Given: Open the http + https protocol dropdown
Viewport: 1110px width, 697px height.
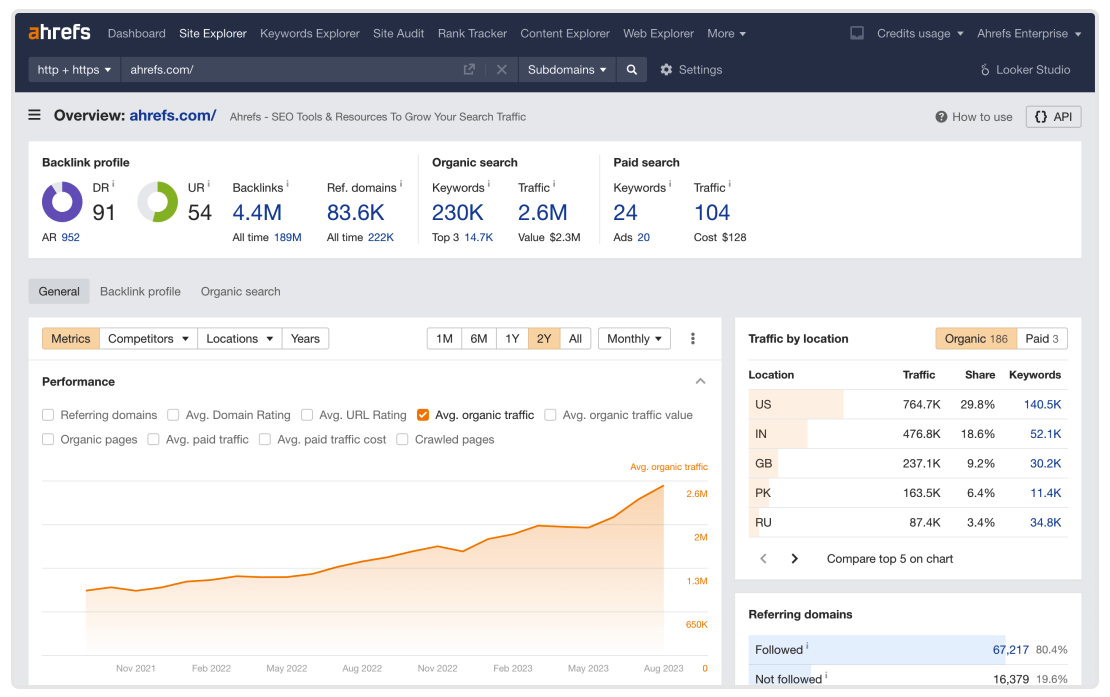Looking at the screenshot, I should point(74,70).
